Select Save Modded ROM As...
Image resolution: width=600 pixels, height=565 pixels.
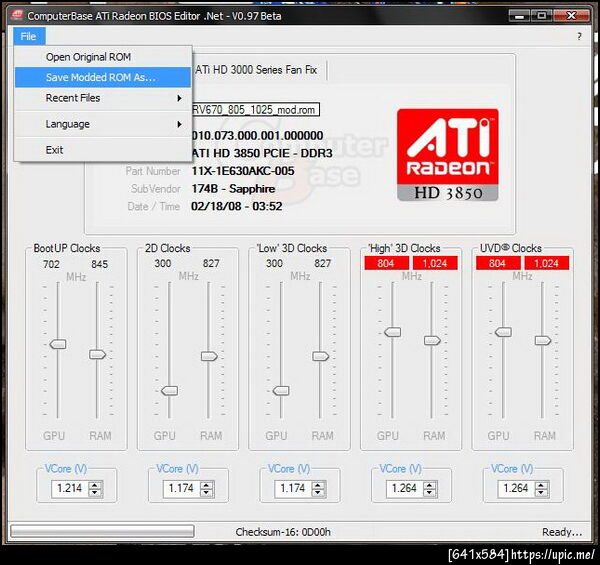tap(103, 77)
